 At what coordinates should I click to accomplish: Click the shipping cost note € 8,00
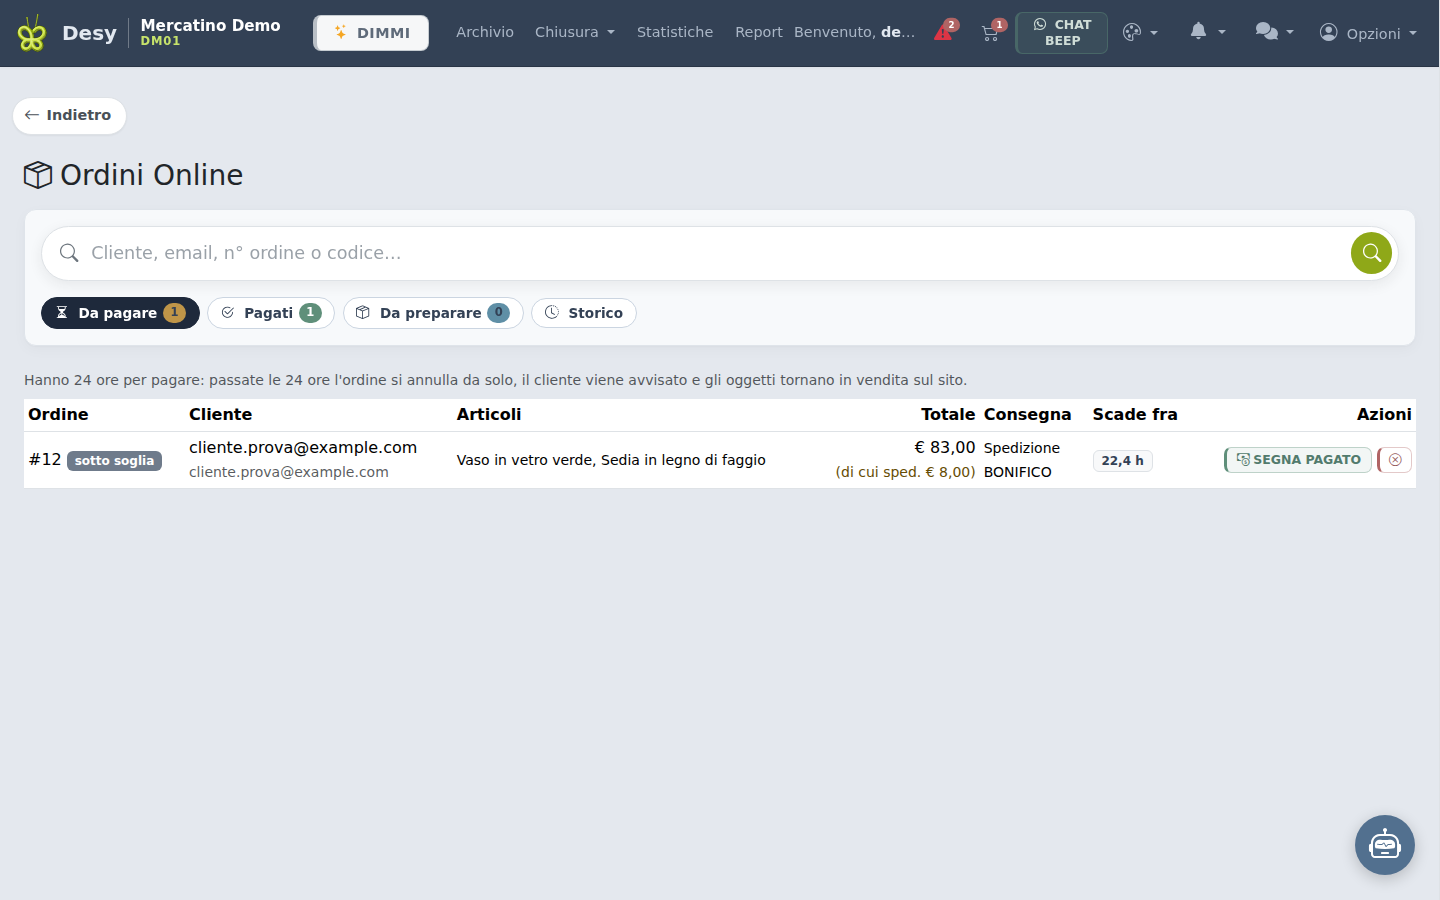click(x=905, y=472)
